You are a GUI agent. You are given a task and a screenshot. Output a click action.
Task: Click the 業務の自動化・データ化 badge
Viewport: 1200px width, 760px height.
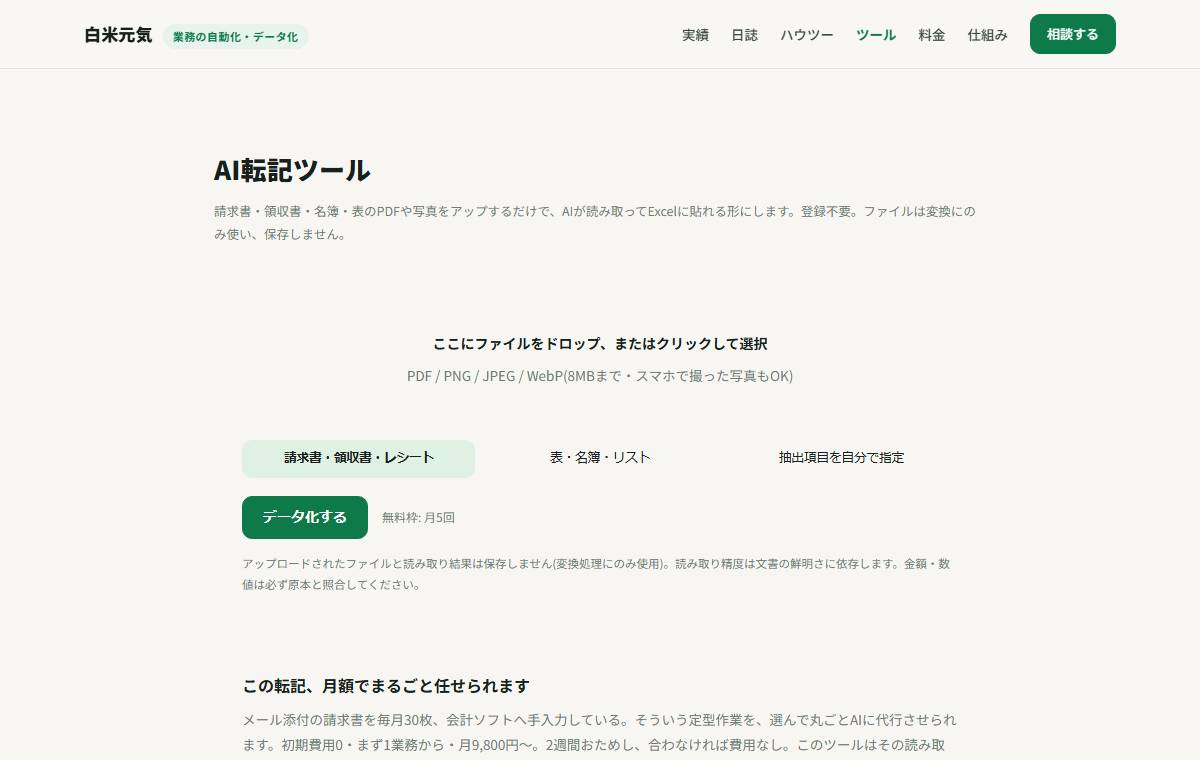click(235, 37)
